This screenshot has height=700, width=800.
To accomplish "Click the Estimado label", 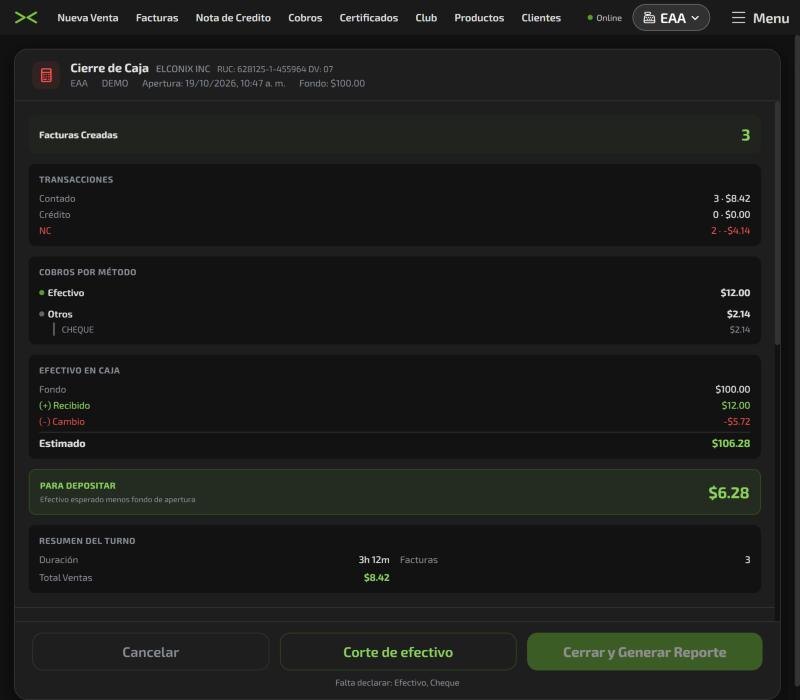I will [x=62, y=443].
